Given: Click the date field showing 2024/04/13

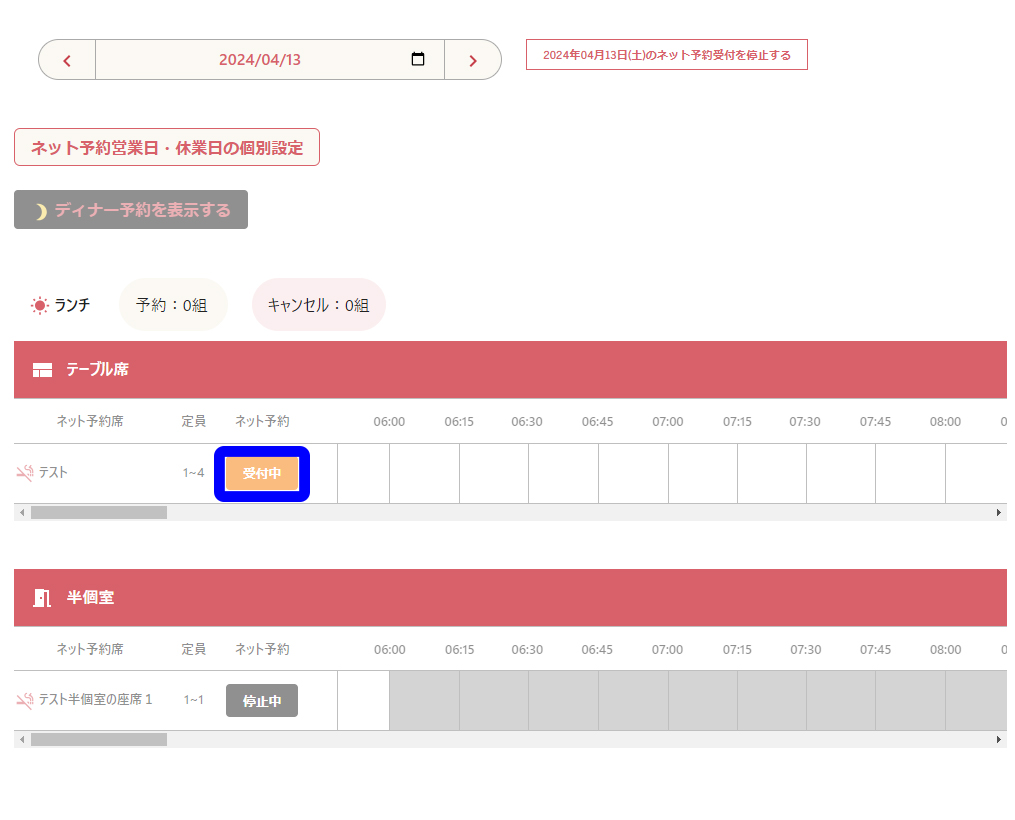Looking at the screenshot, I should point(260,60).
